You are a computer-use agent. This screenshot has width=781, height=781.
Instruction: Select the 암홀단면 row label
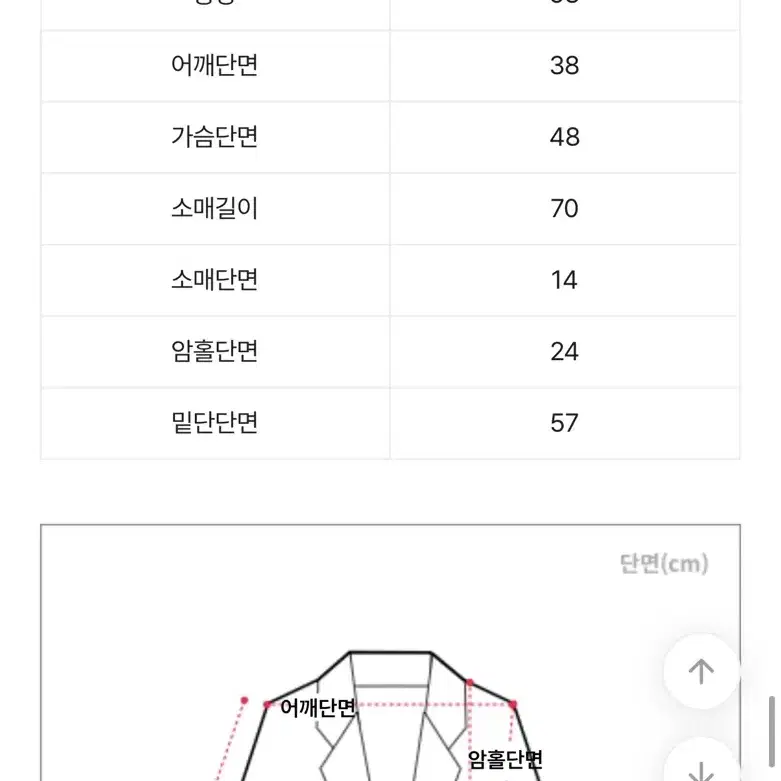pos(215,351)
